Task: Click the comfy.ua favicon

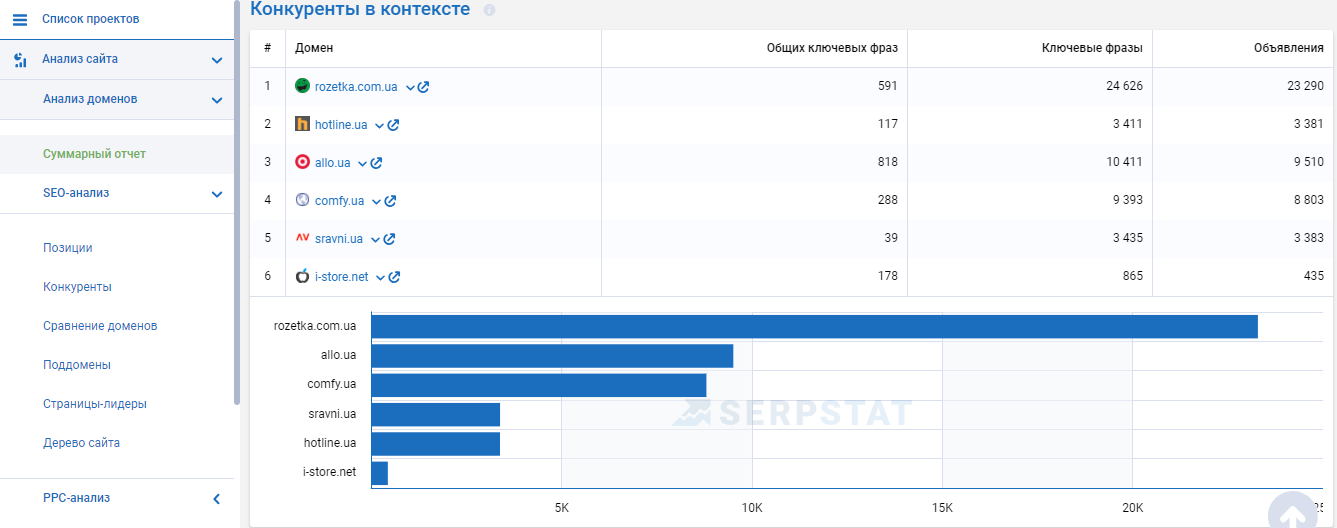Action: point(302,200)
